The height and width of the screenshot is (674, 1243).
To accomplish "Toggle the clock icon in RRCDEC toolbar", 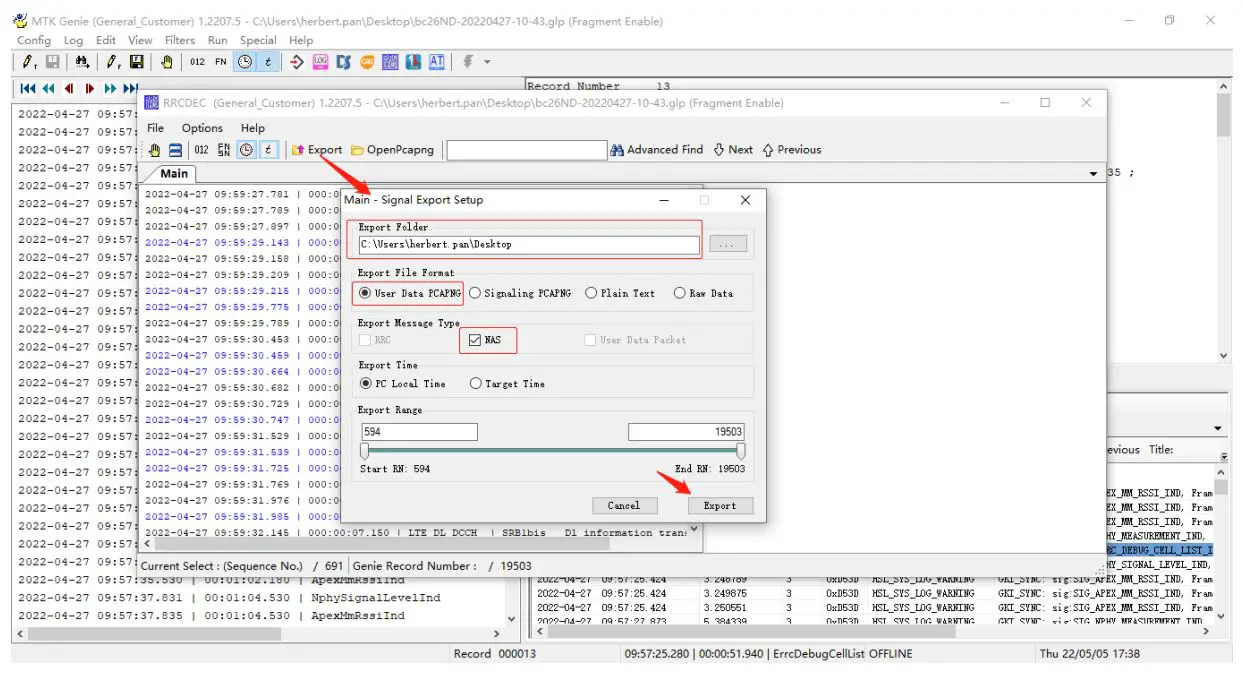I will click(x=246, y=150).
